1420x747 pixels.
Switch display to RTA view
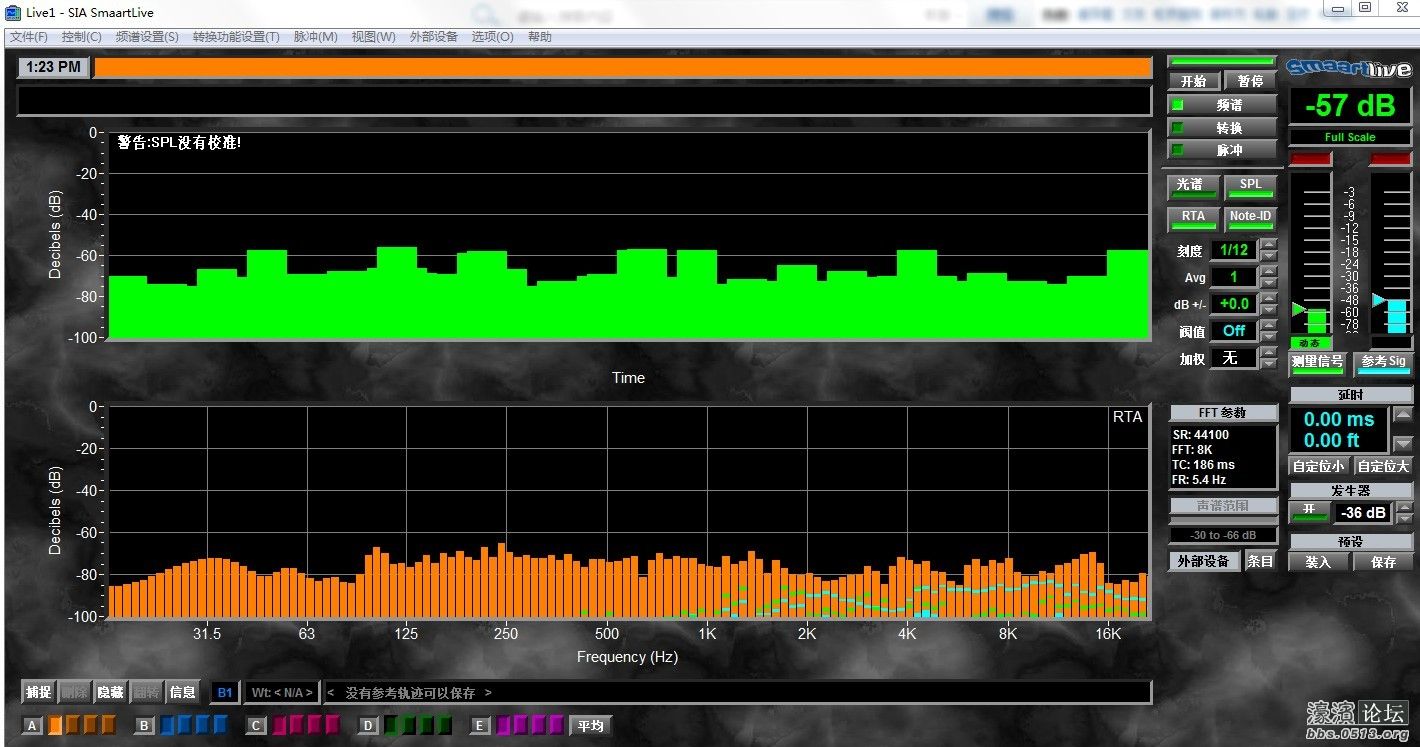[1193, 217]
